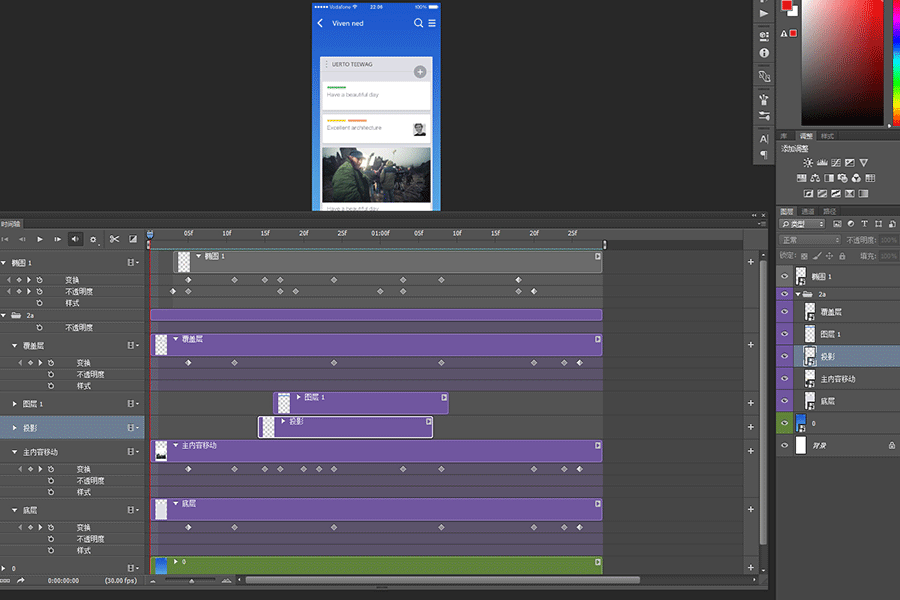Add an Exposure adjustment icon
The height and width of the screenshot is (600, 900).
coord(849,162)
